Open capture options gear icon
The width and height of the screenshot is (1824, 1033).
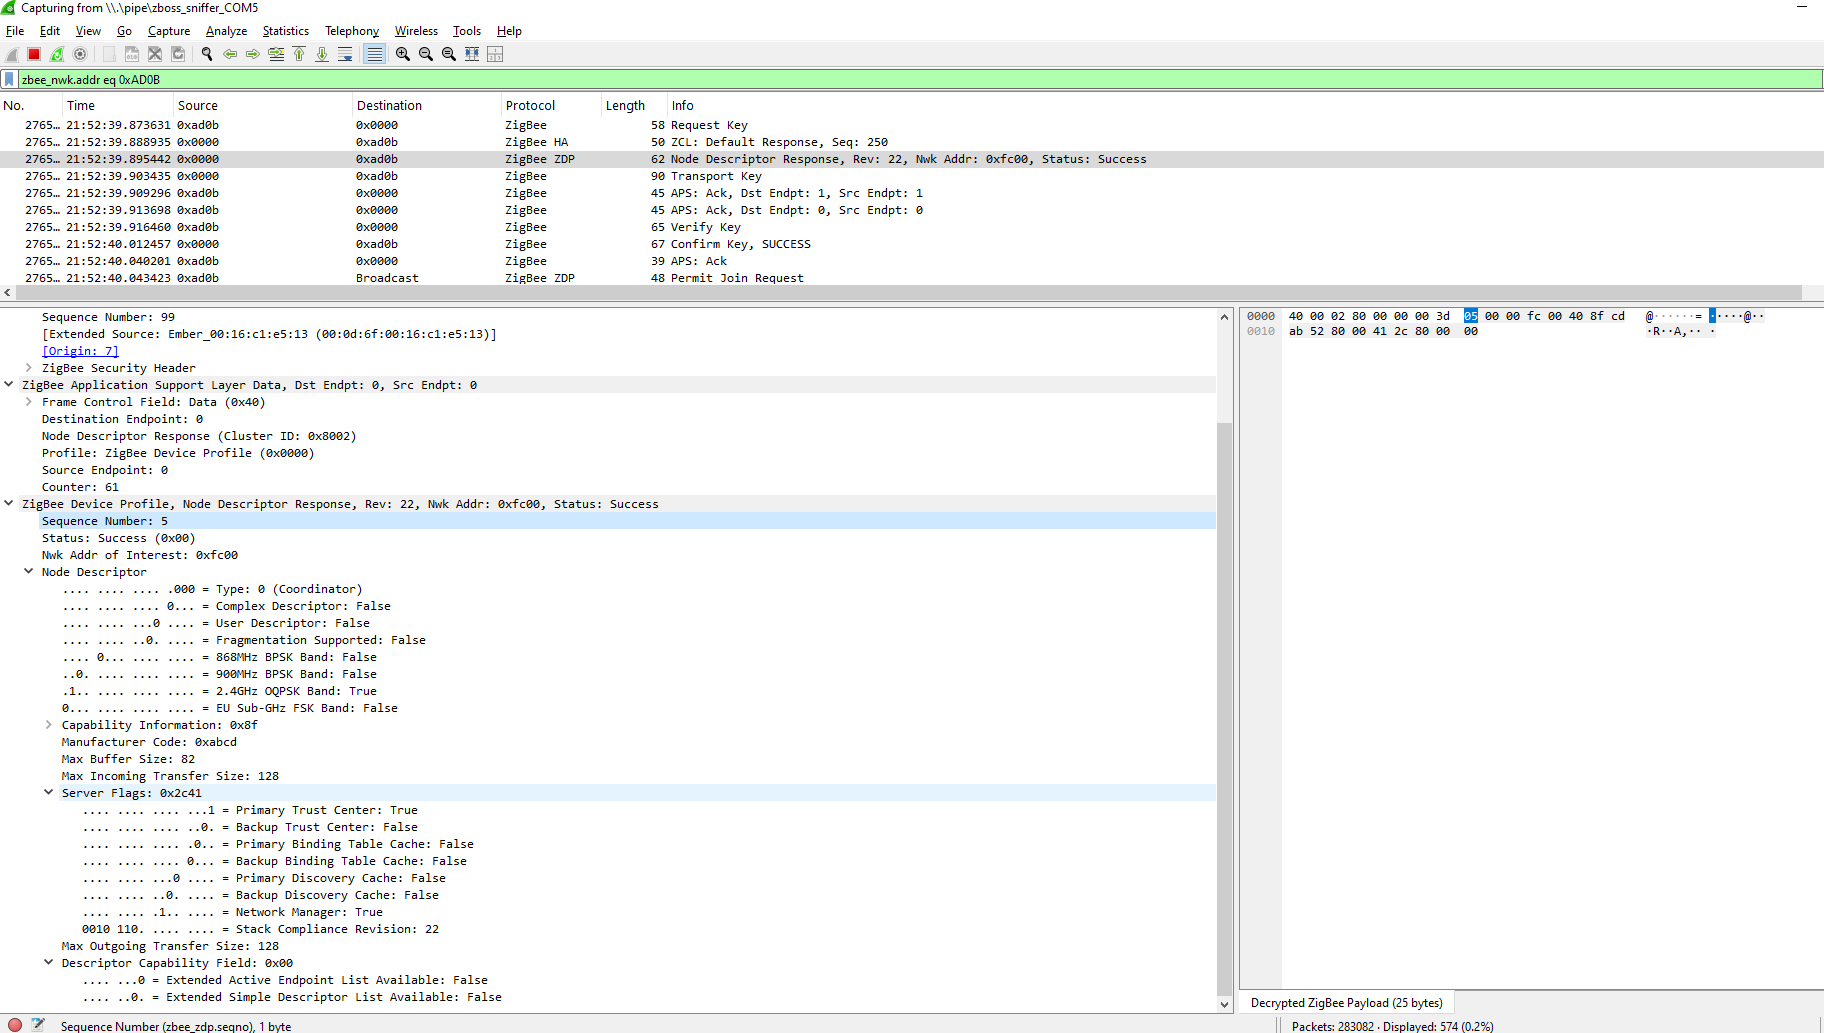pos(80,54)
